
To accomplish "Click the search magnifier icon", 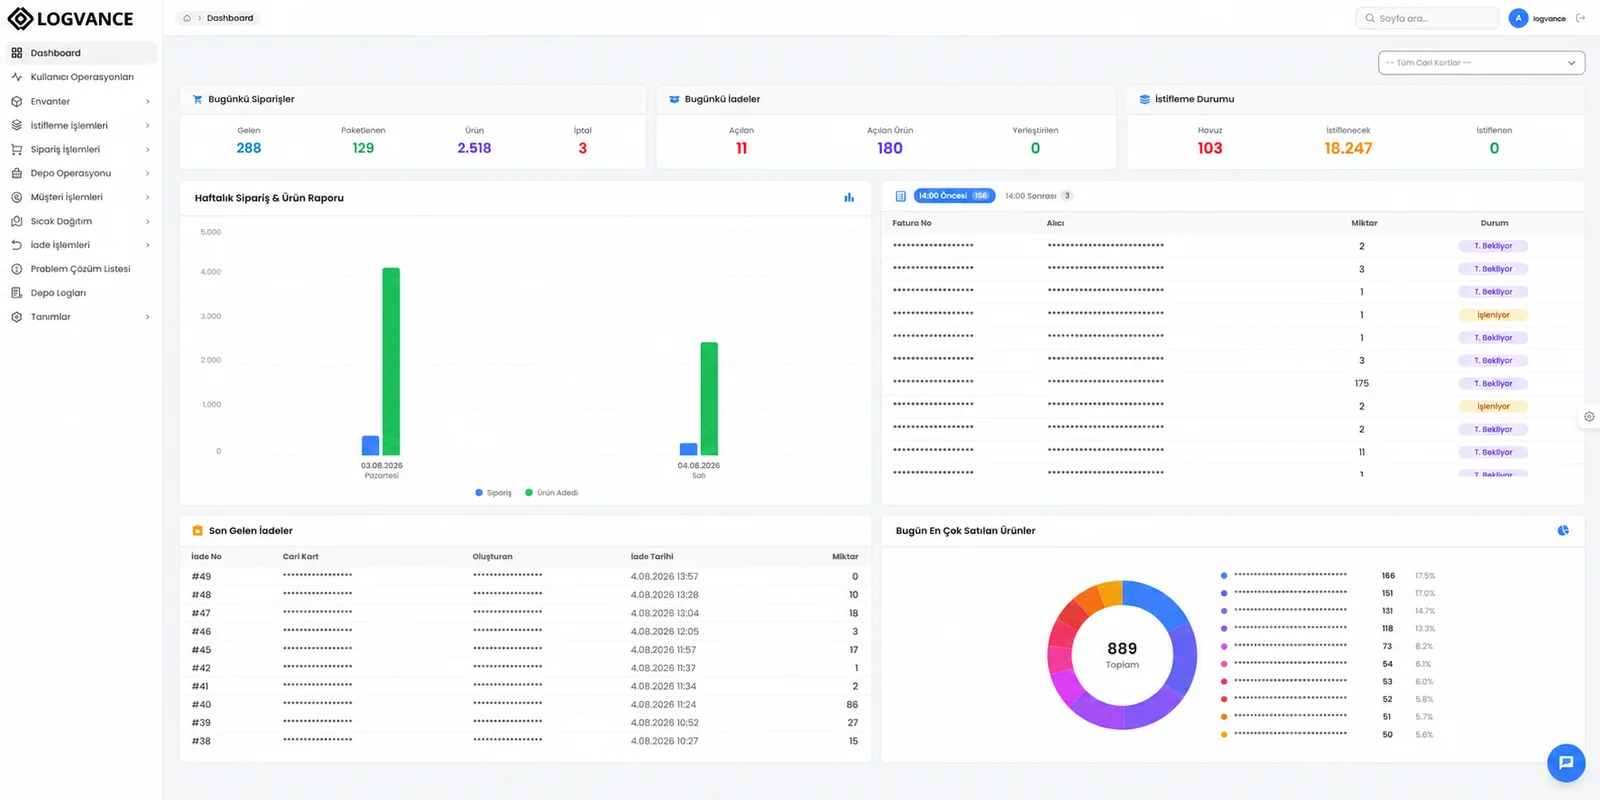I will [x=1370, y=18].
